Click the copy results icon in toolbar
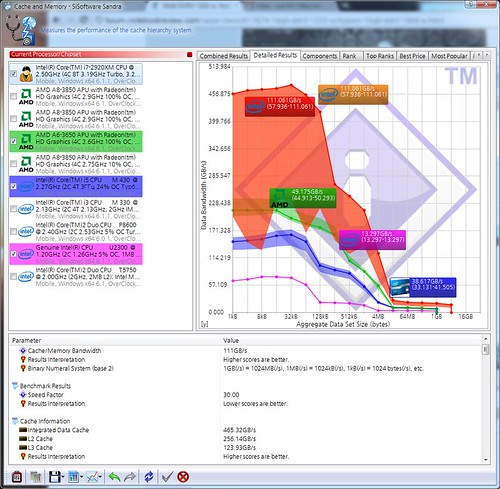Image resolution: width=500 pixels, height=489 pixels. [x=36, y=477]
